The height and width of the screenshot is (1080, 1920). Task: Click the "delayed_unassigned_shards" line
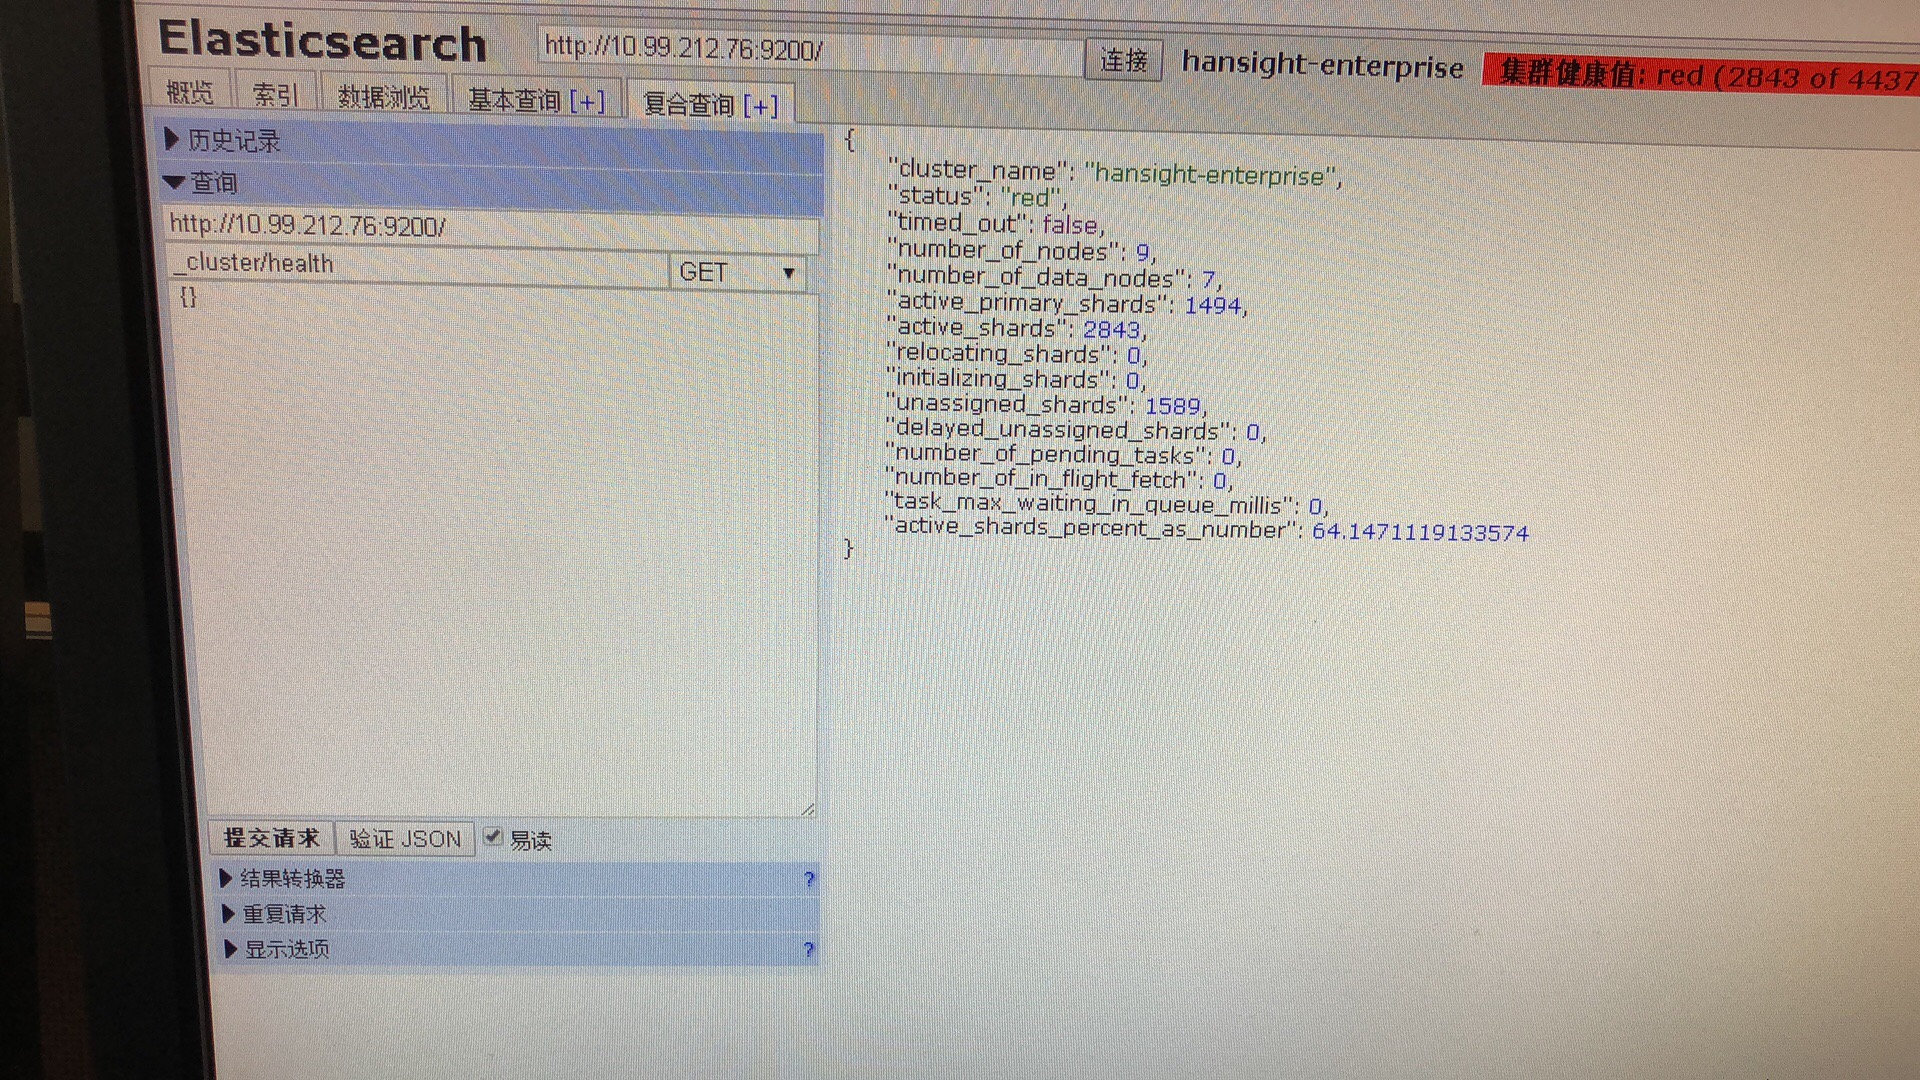click(1076, 430)
